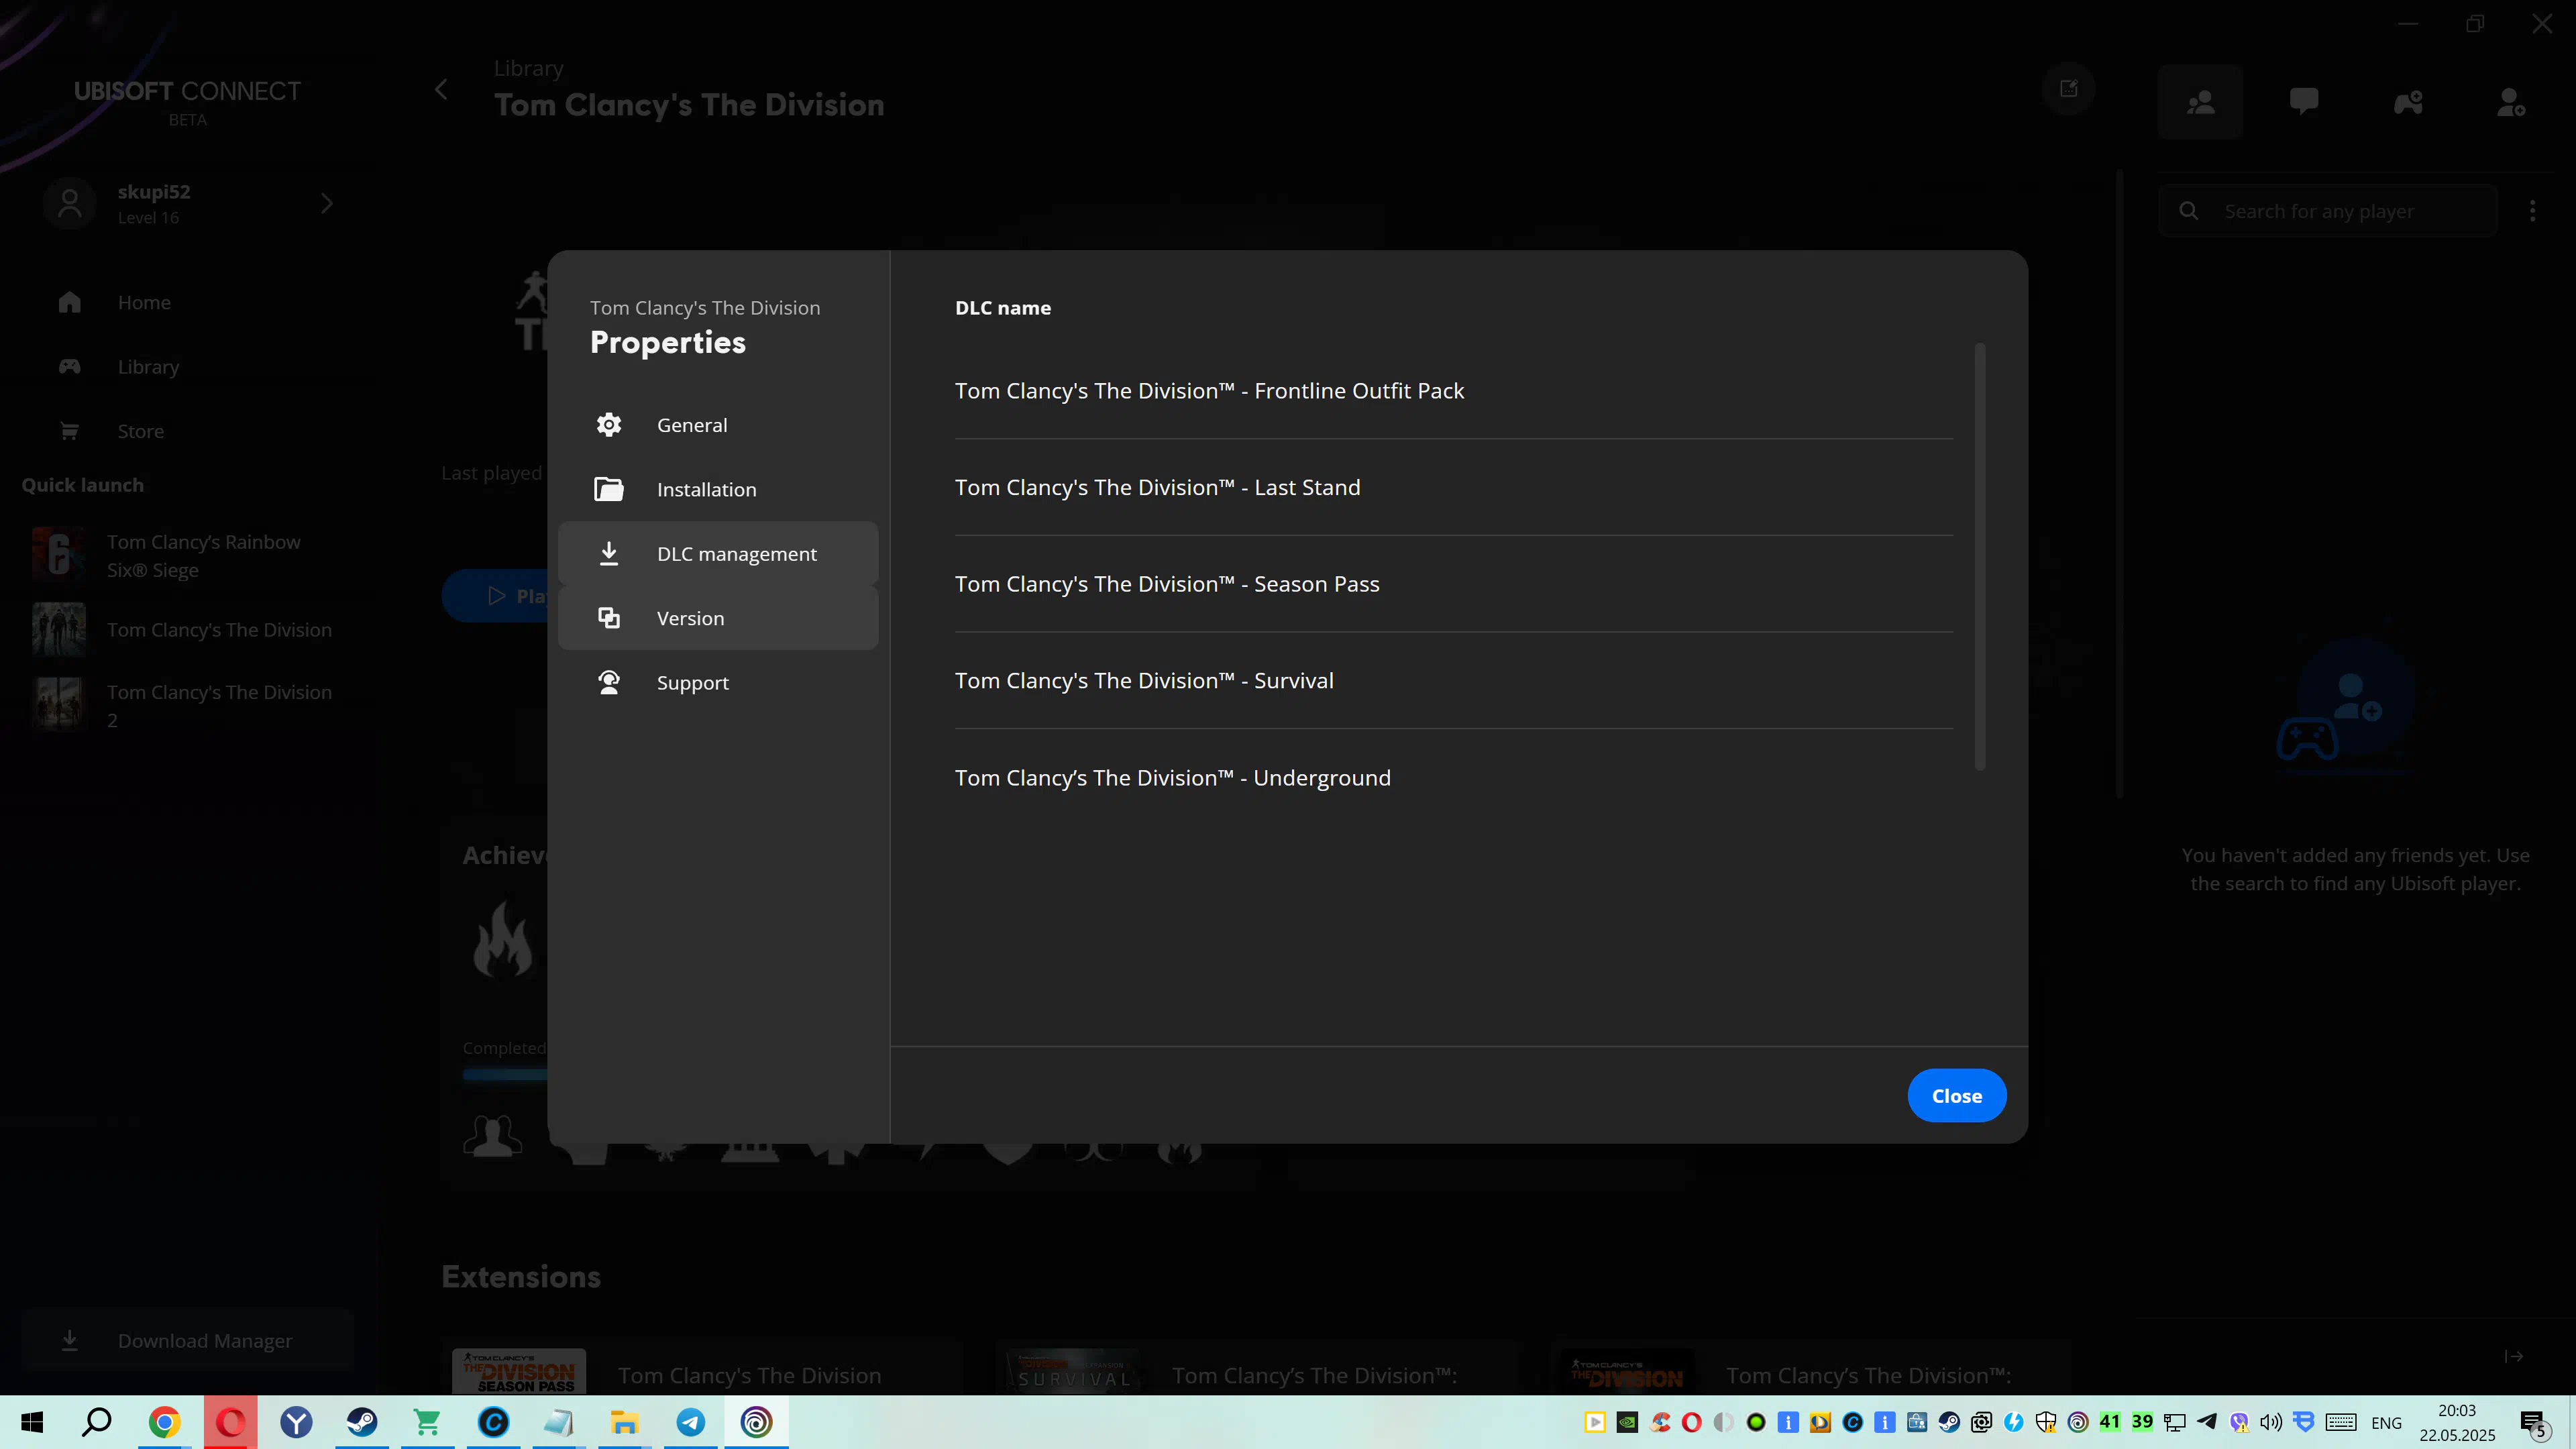2576x1449 pixels.
Task: Select the Season Pass DLC row
Action: (x=1453, y=584)
